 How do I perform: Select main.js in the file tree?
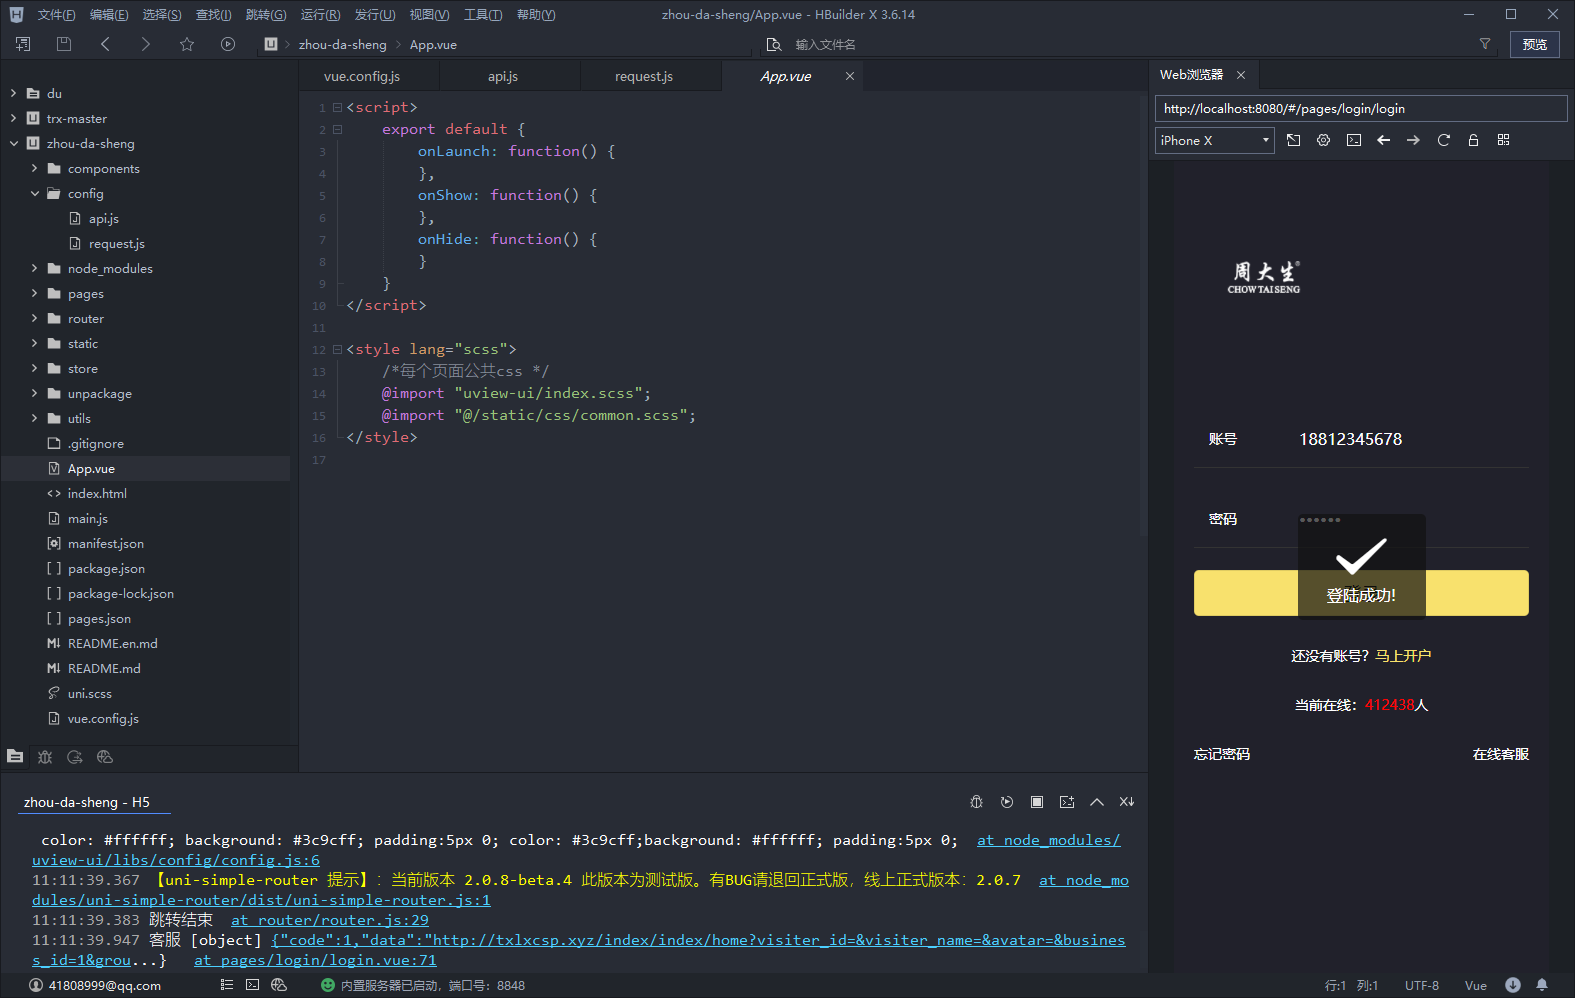(88, 518)
